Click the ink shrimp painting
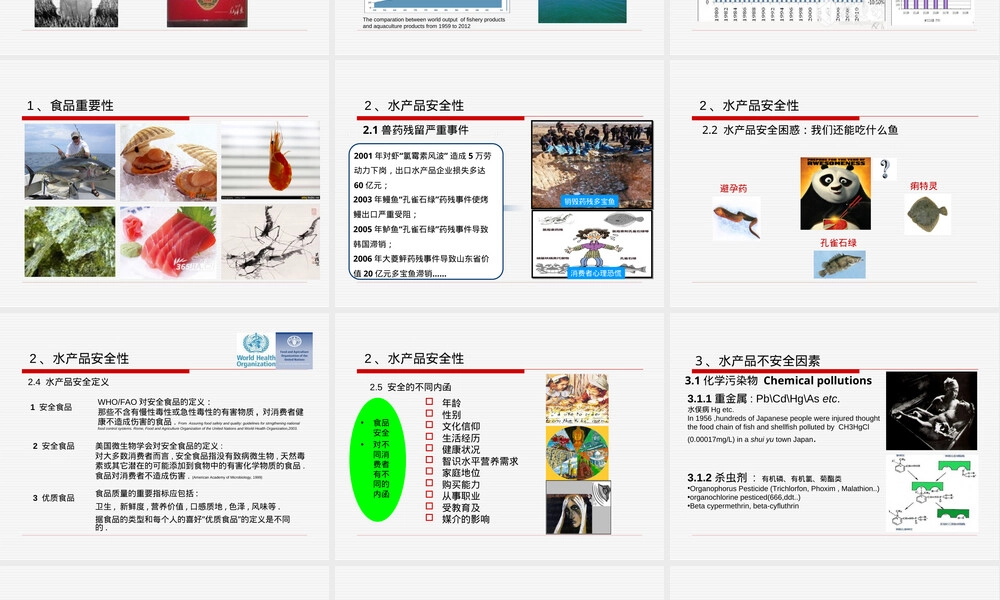 click(270, 242)
